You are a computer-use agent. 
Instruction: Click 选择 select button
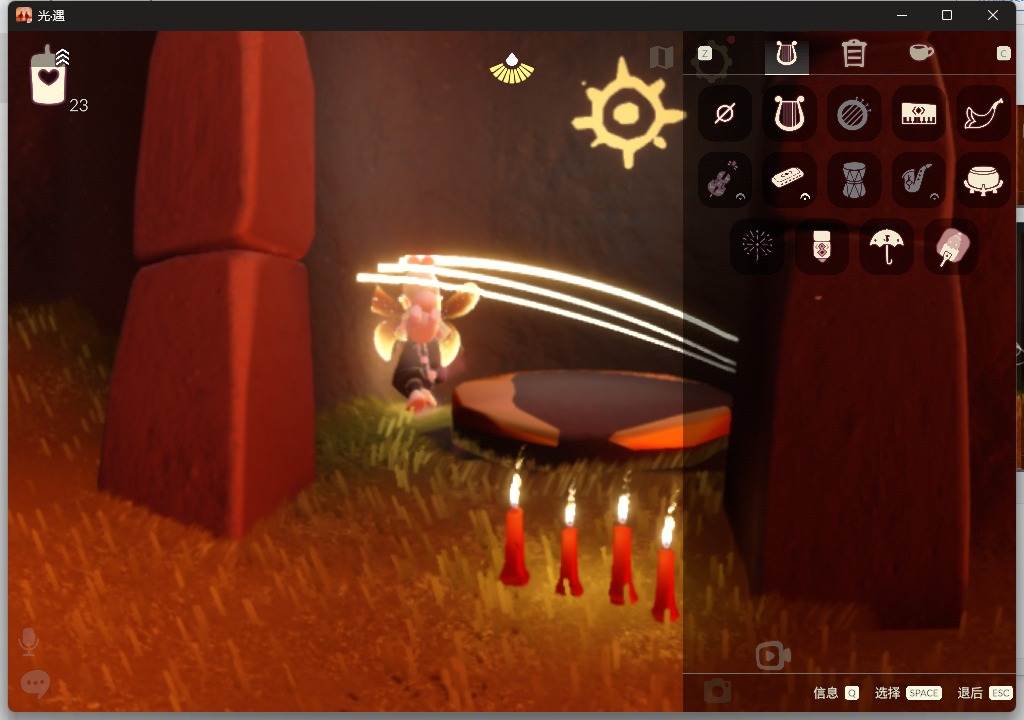908,693
